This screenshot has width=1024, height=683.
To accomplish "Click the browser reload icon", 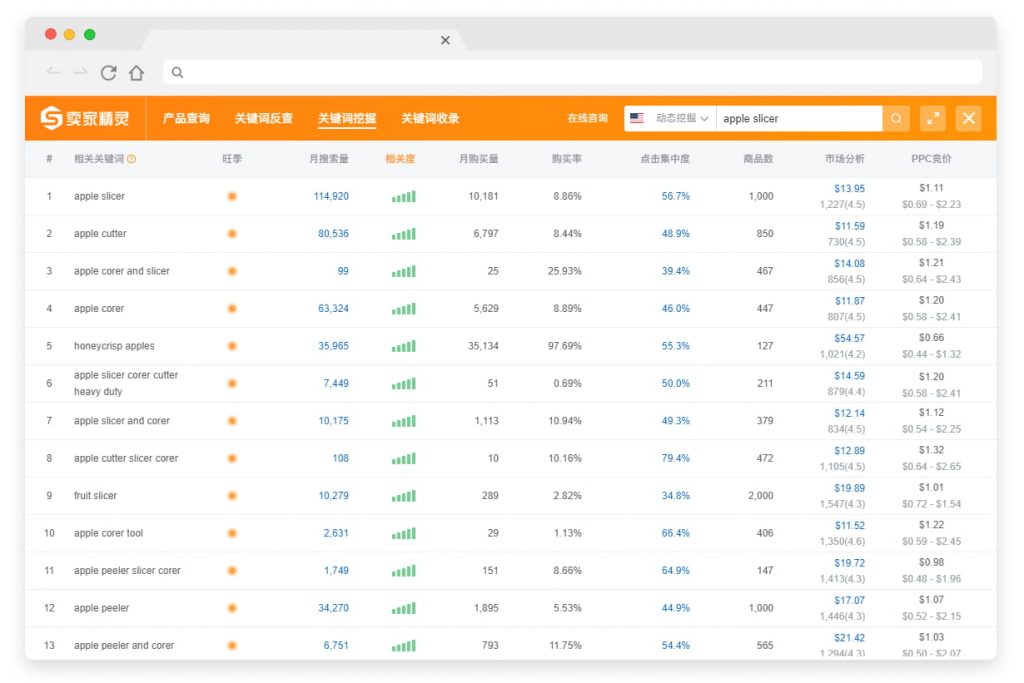I will point(109,72).
